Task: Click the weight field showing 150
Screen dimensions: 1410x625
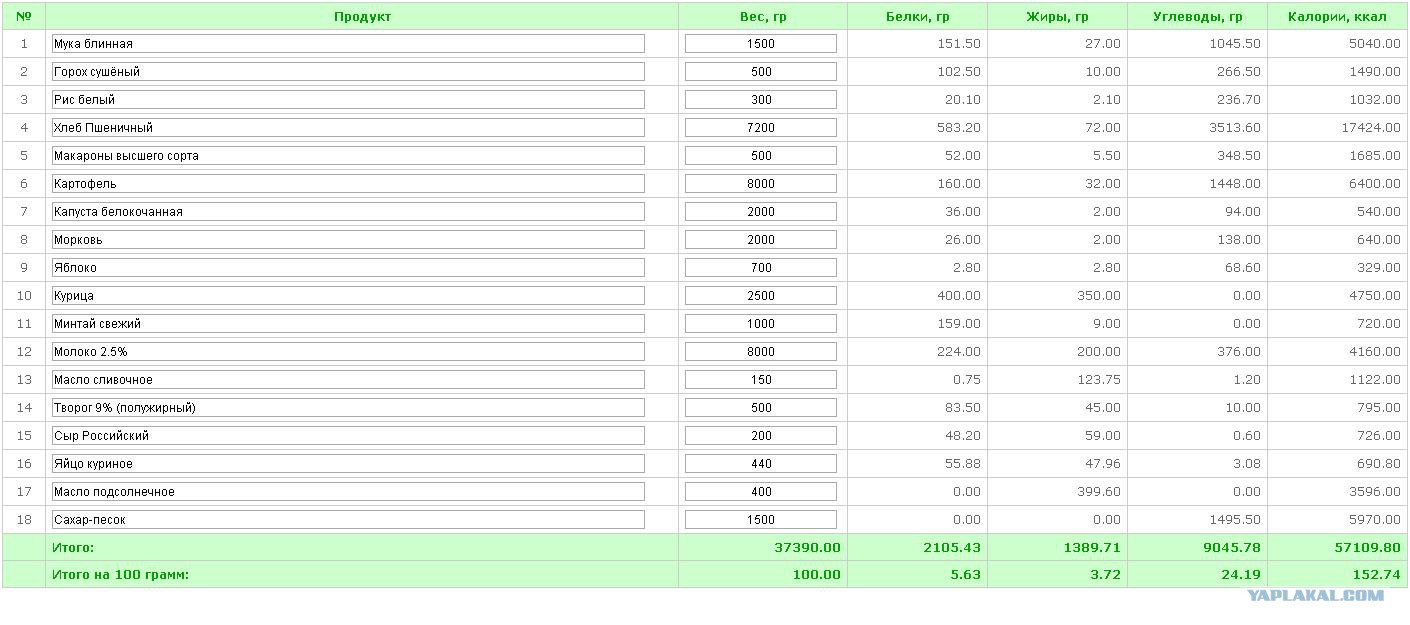Action: (761, 380)
